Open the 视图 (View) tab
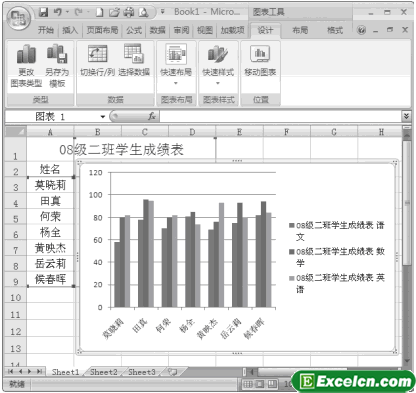Viewport: 416px width, 393px height. click(205, 30)
